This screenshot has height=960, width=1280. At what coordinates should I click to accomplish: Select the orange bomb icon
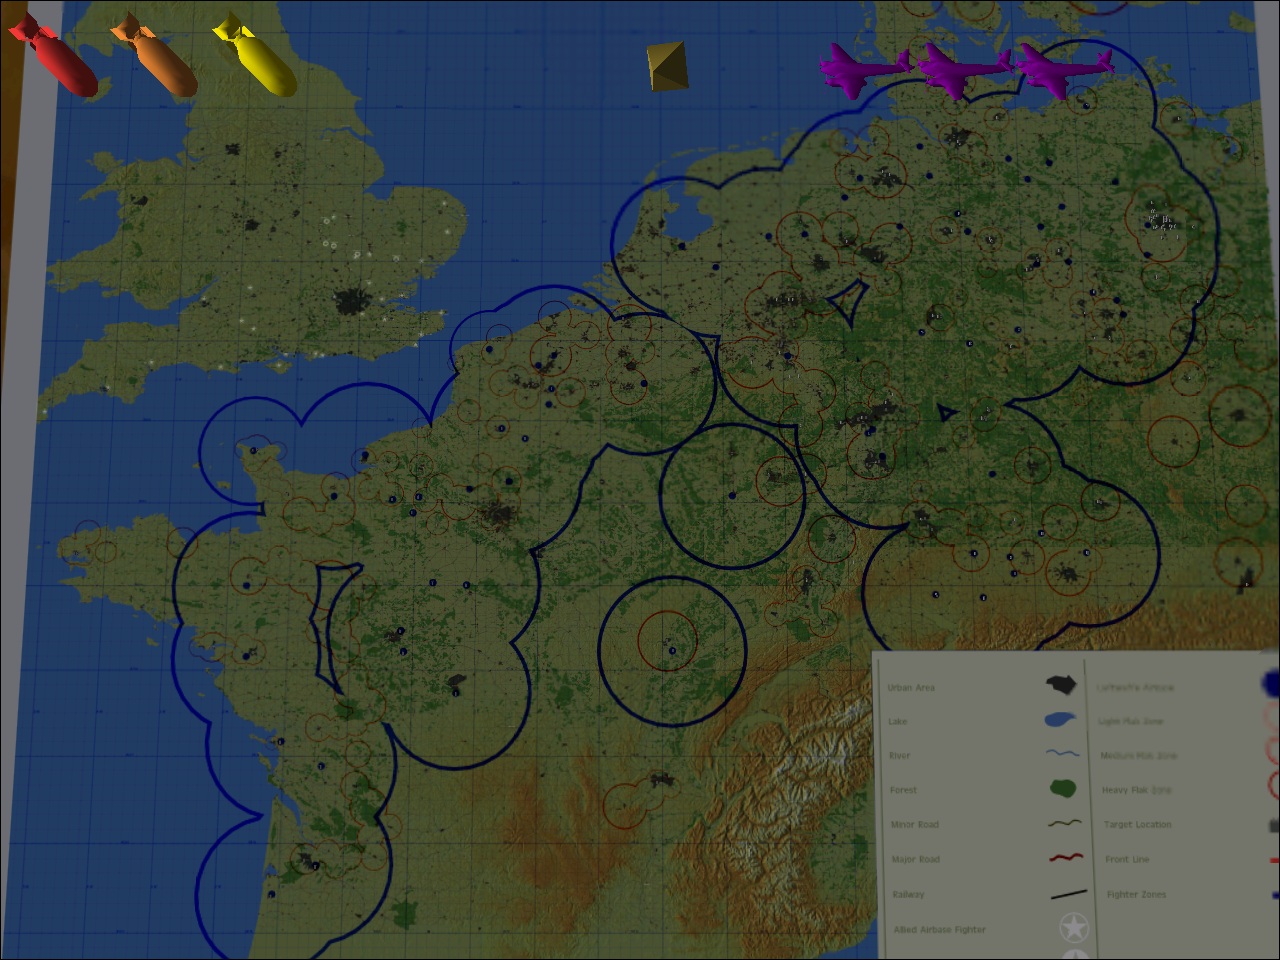[x=153, y=57]
